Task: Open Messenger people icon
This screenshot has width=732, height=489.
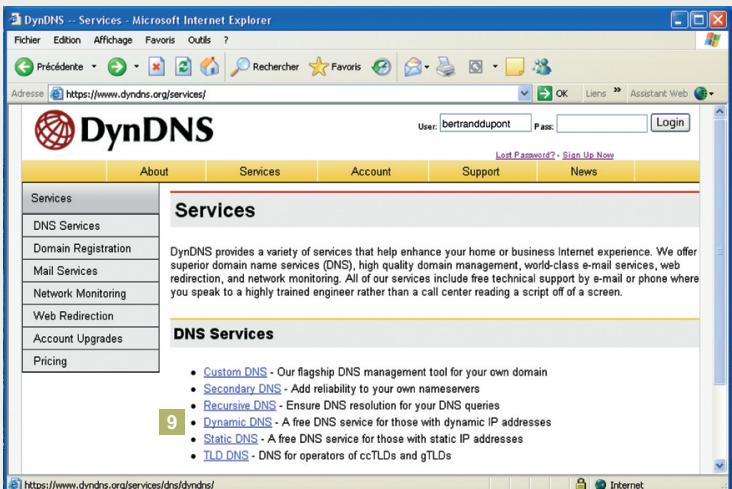Action: [x=542, y=67]
